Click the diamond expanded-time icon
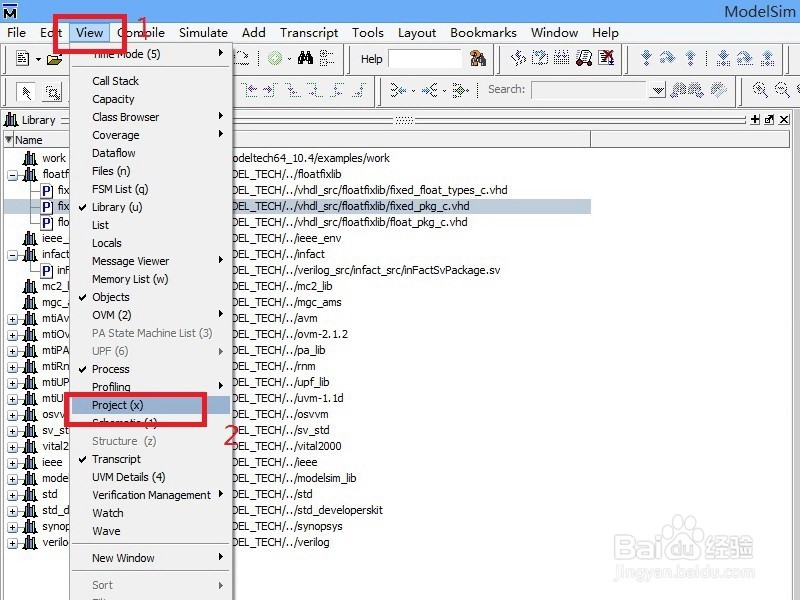 [x=460, y=91]
